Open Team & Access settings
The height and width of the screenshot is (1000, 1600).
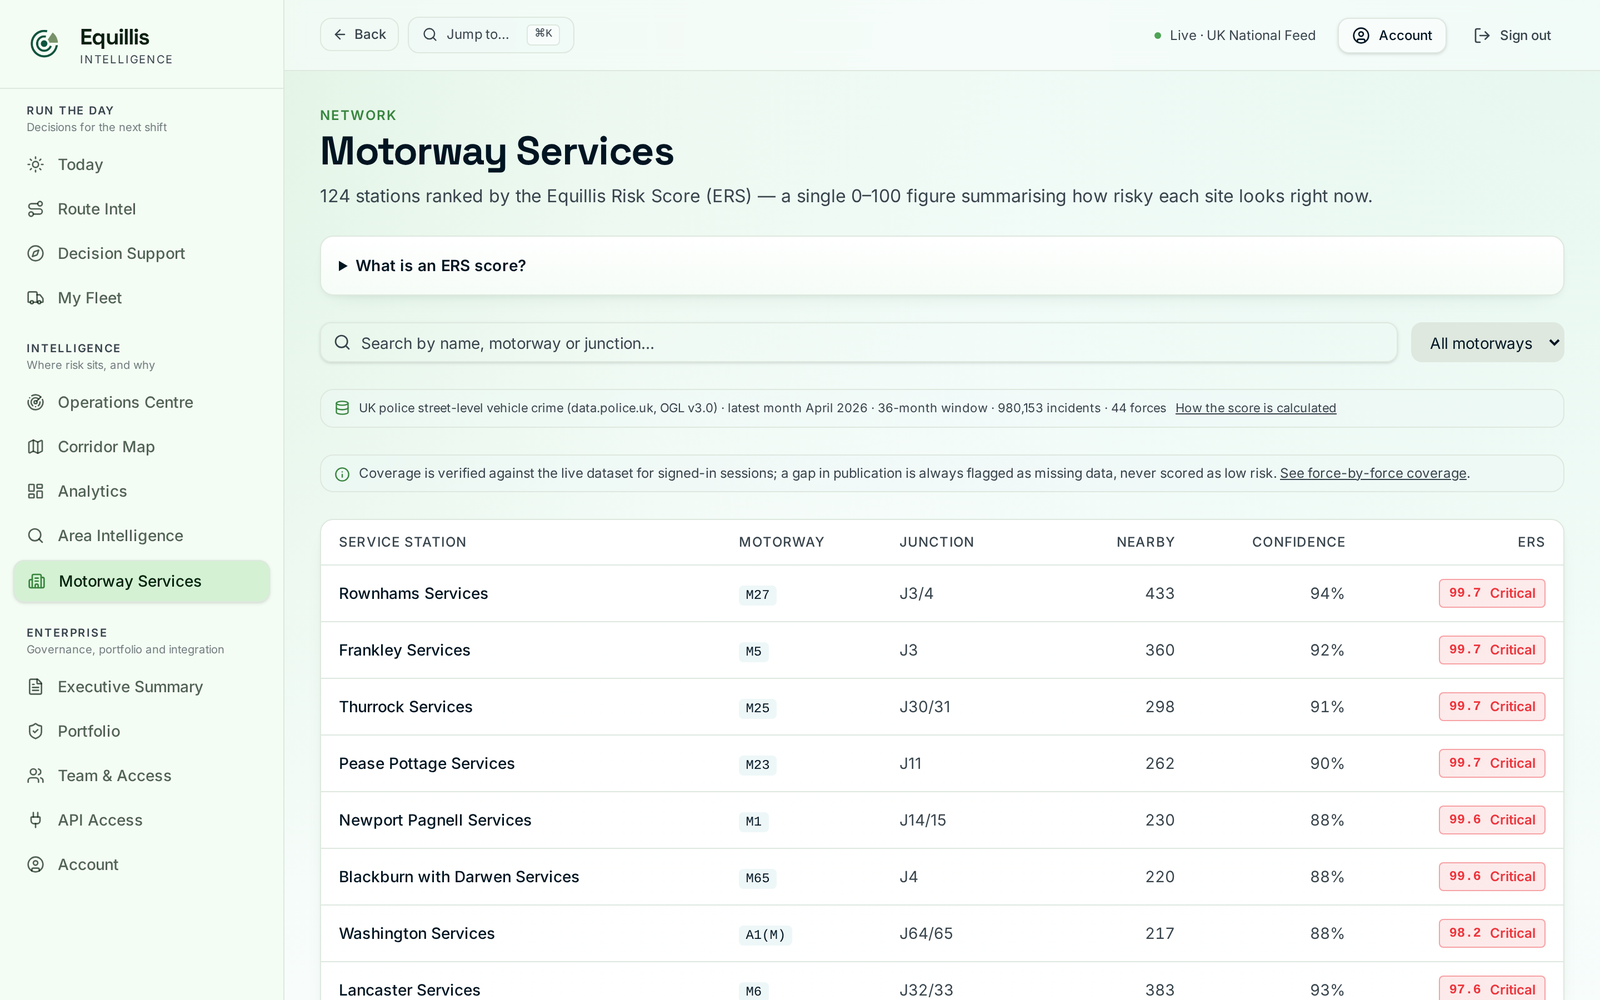pos(141,776)
